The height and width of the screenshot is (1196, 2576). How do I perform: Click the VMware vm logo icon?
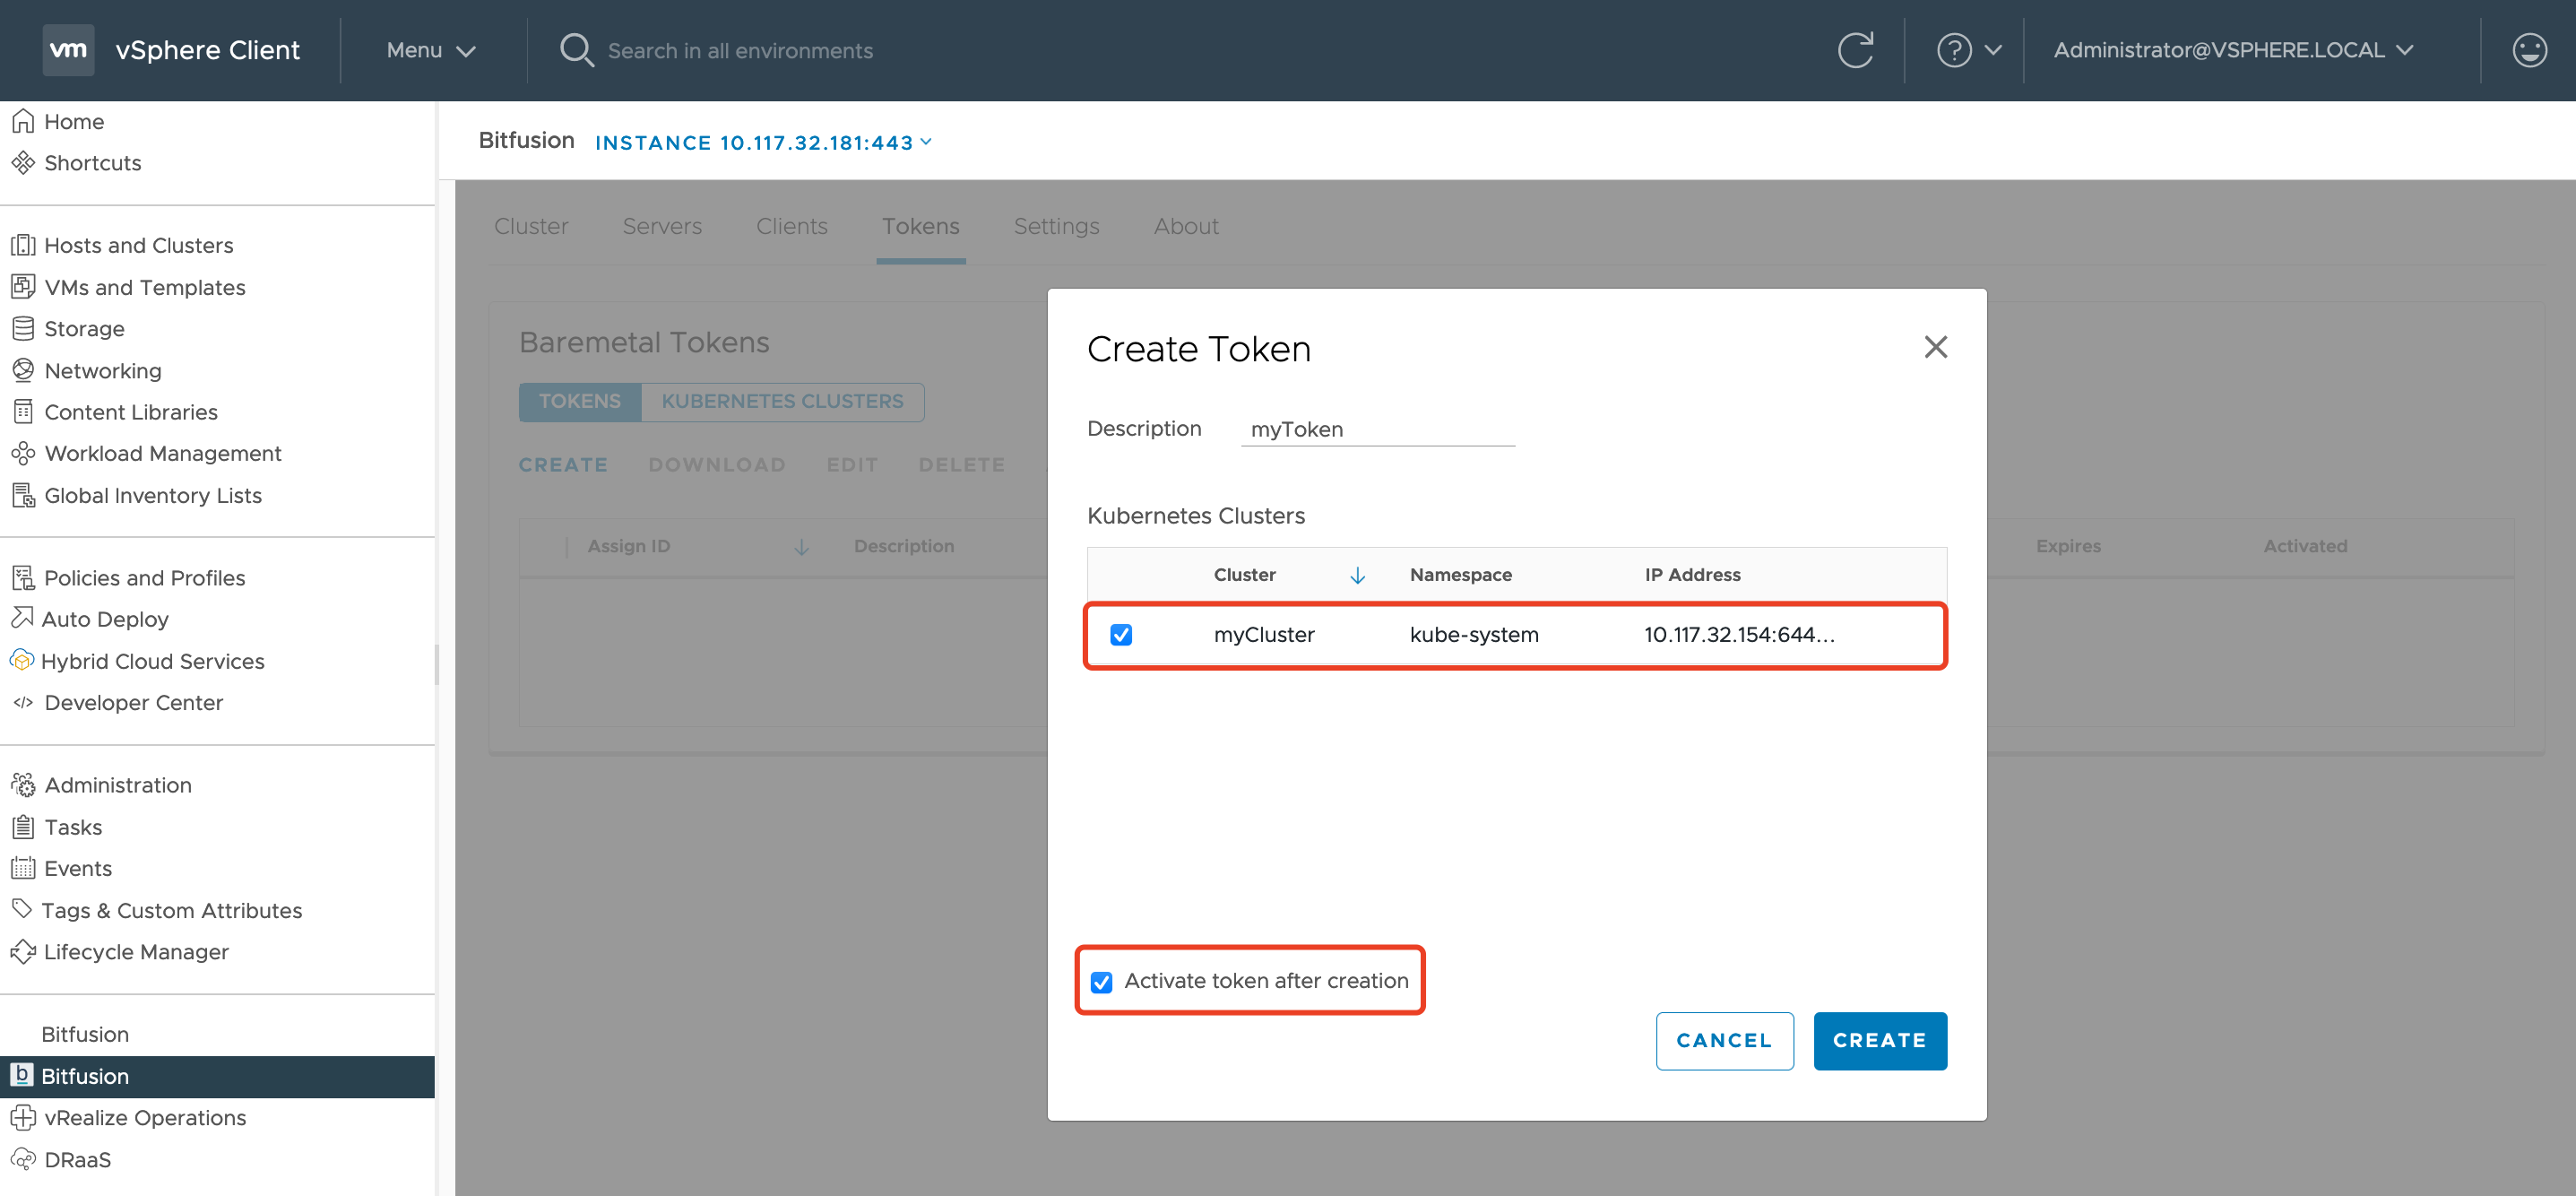68,50
